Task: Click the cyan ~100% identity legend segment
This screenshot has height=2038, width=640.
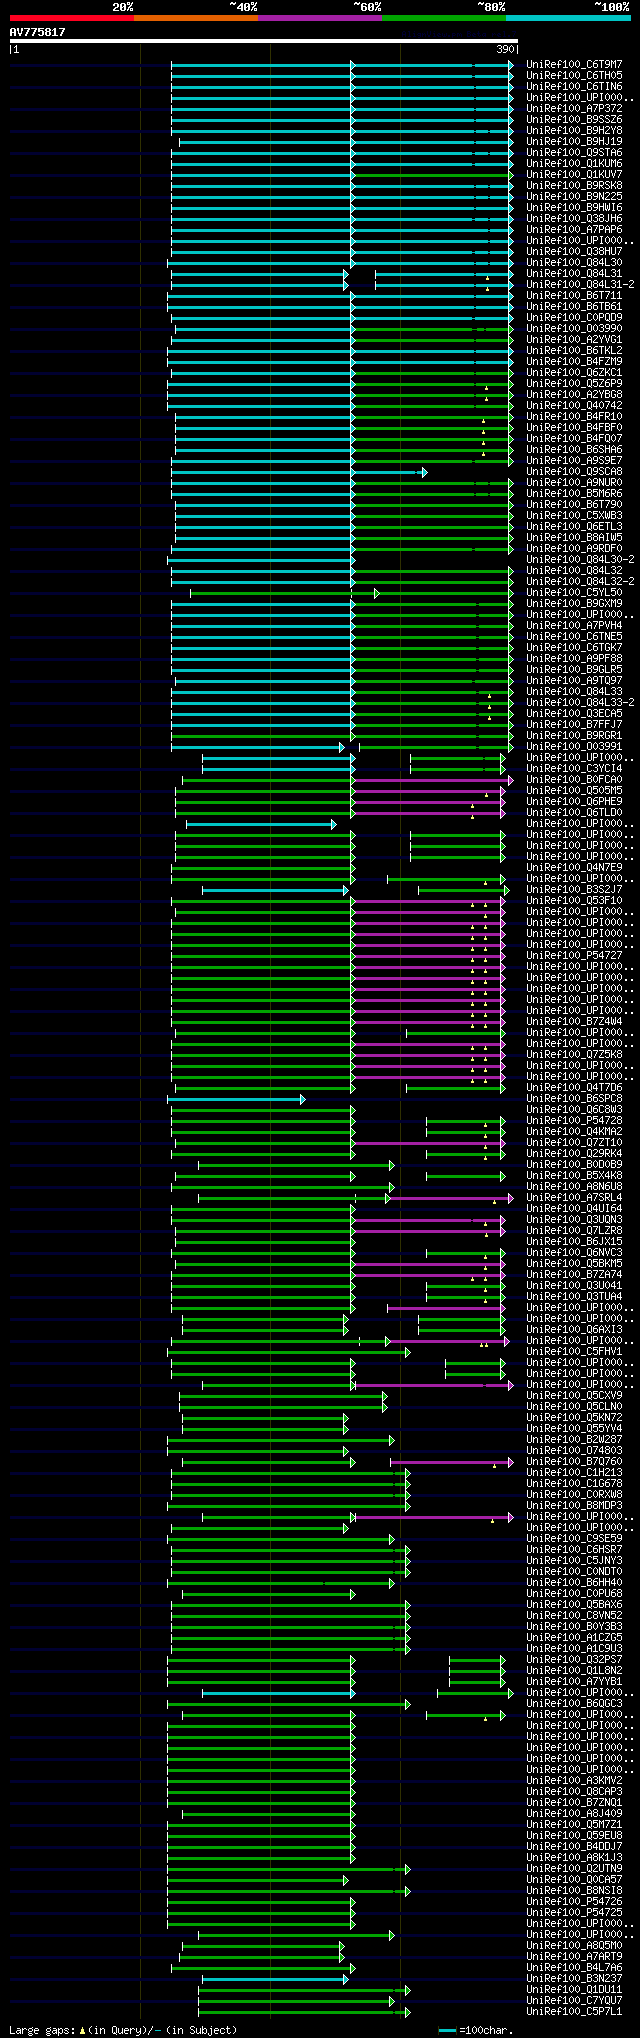Action: coord(568,18)
